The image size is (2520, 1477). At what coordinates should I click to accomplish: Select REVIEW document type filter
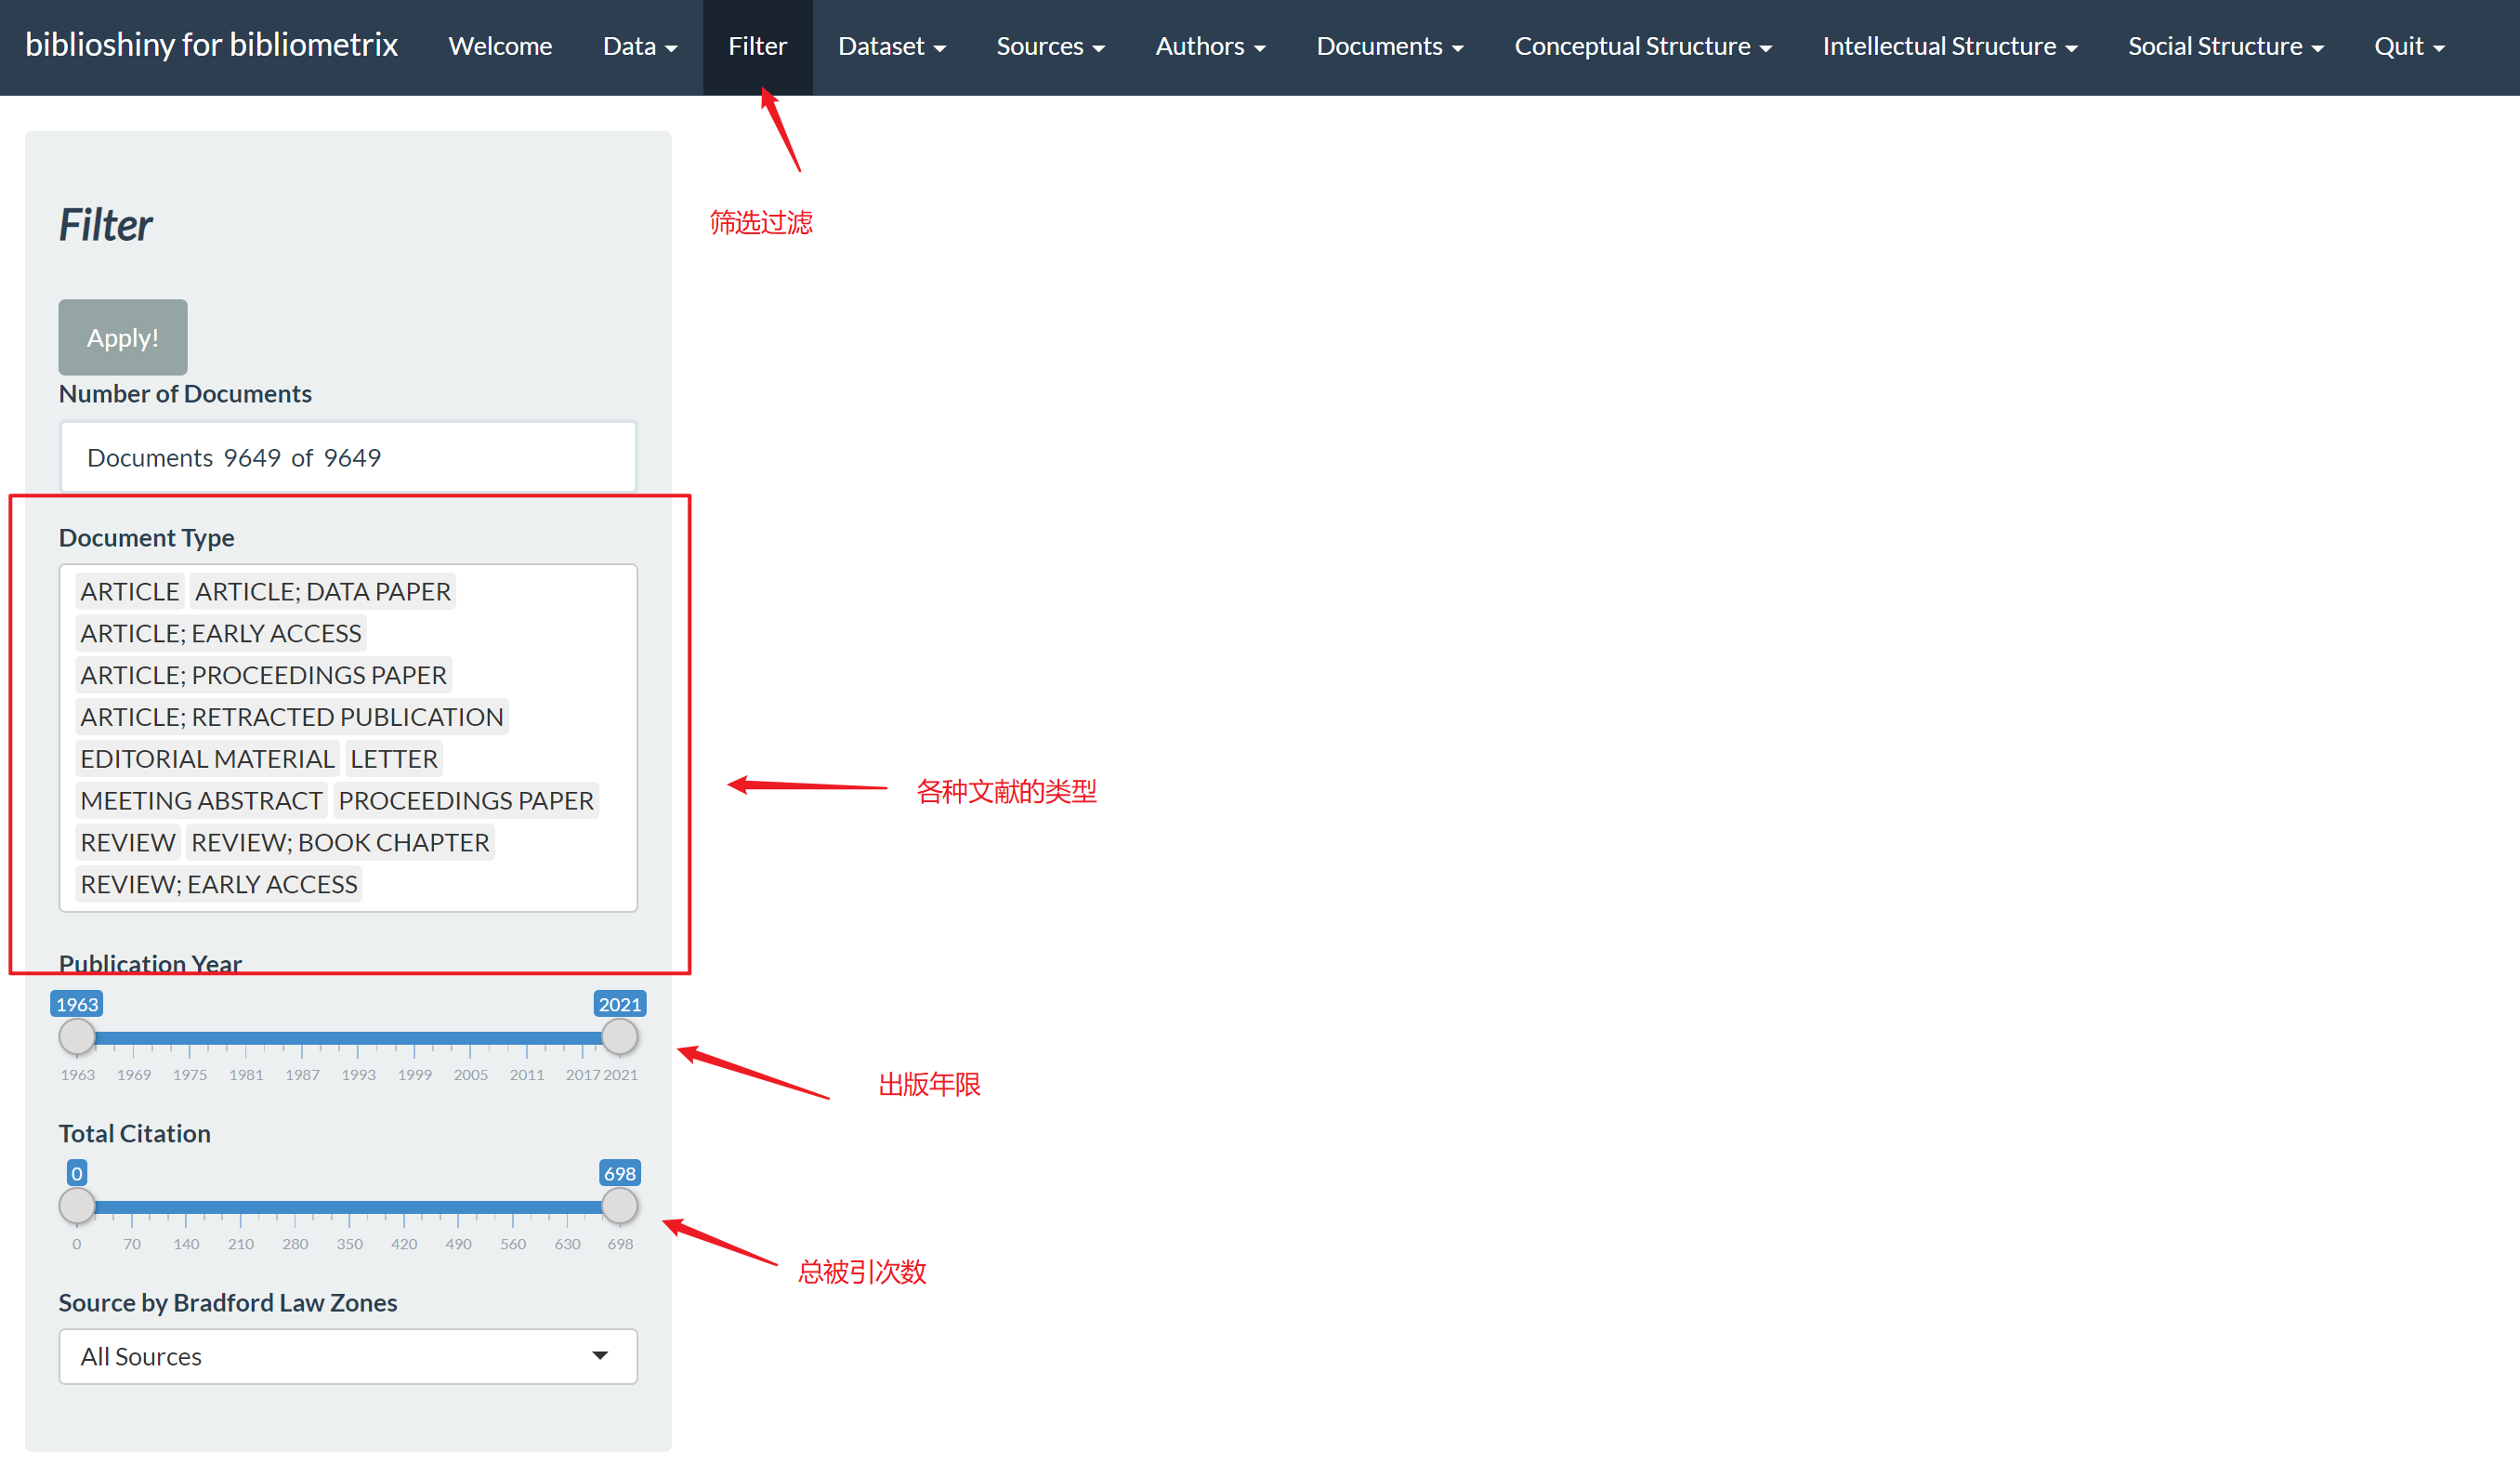coord(125,842)
